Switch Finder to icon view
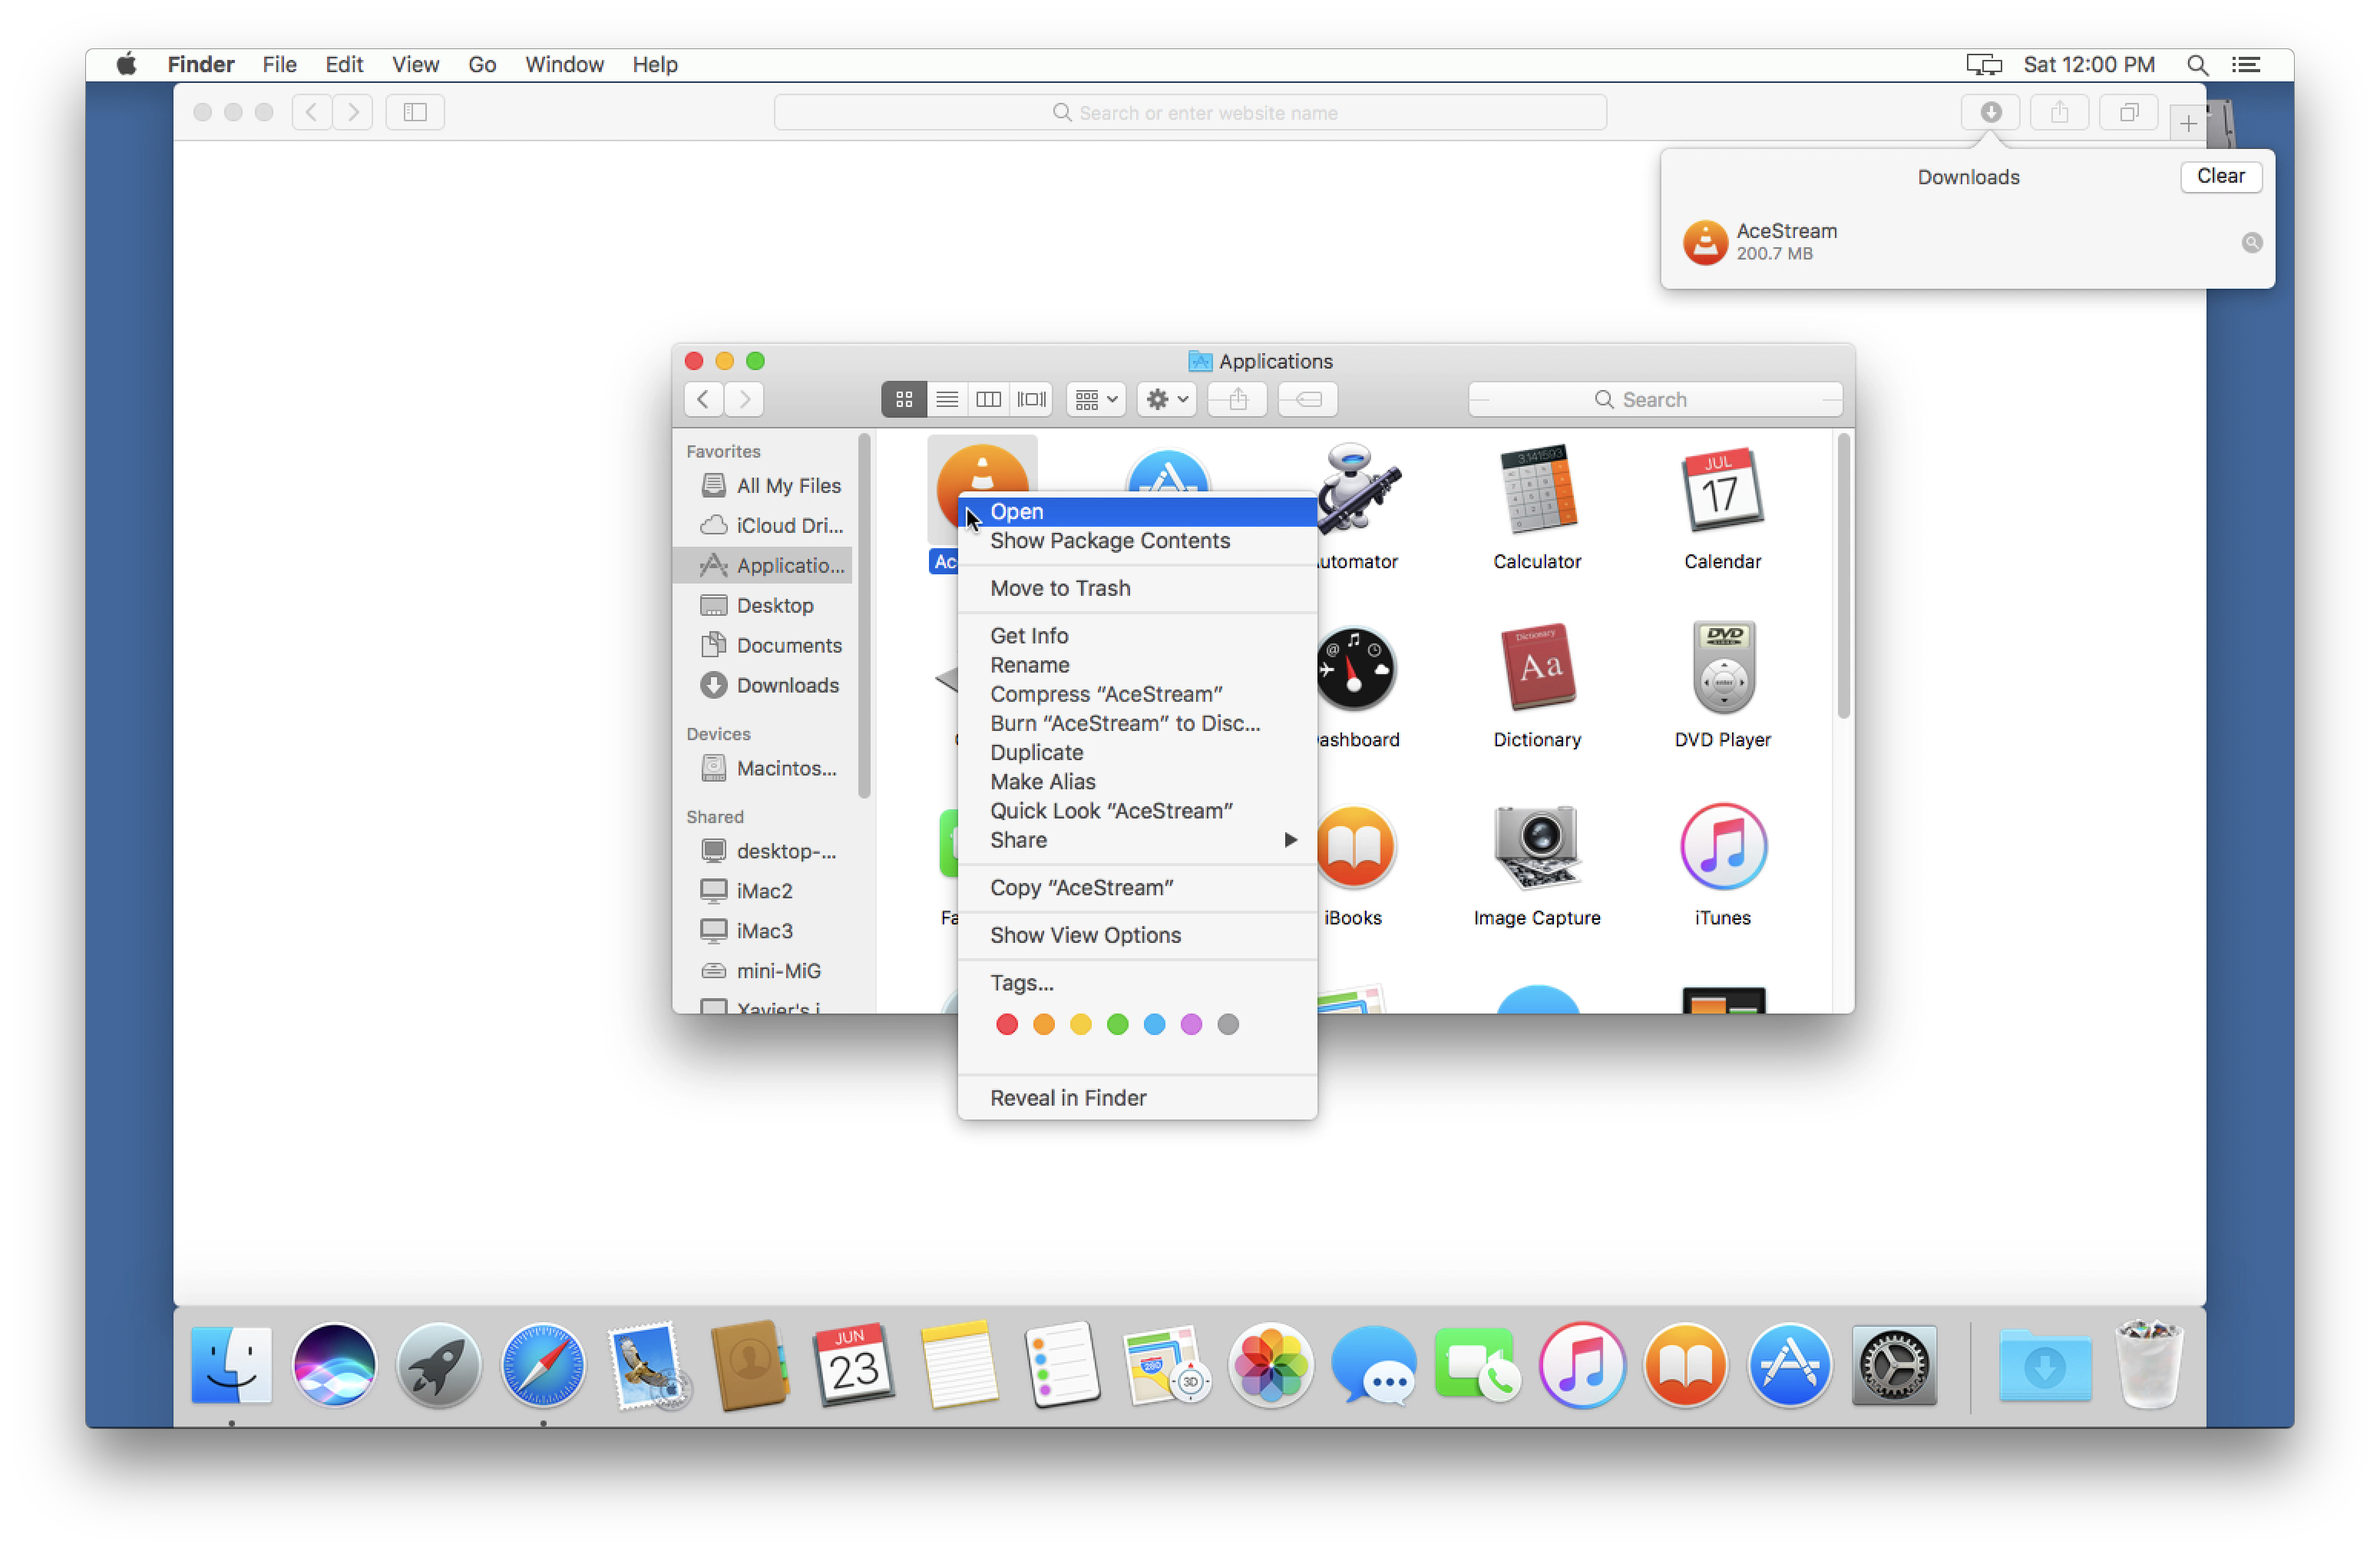2380x1551 pixels. 904,399
